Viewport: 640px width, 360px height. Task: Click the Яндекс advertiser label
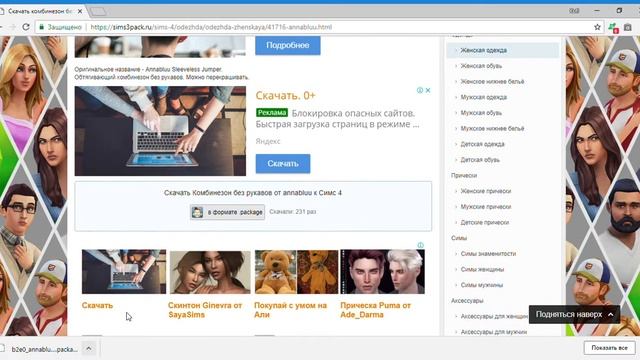(x=268, y=141)
